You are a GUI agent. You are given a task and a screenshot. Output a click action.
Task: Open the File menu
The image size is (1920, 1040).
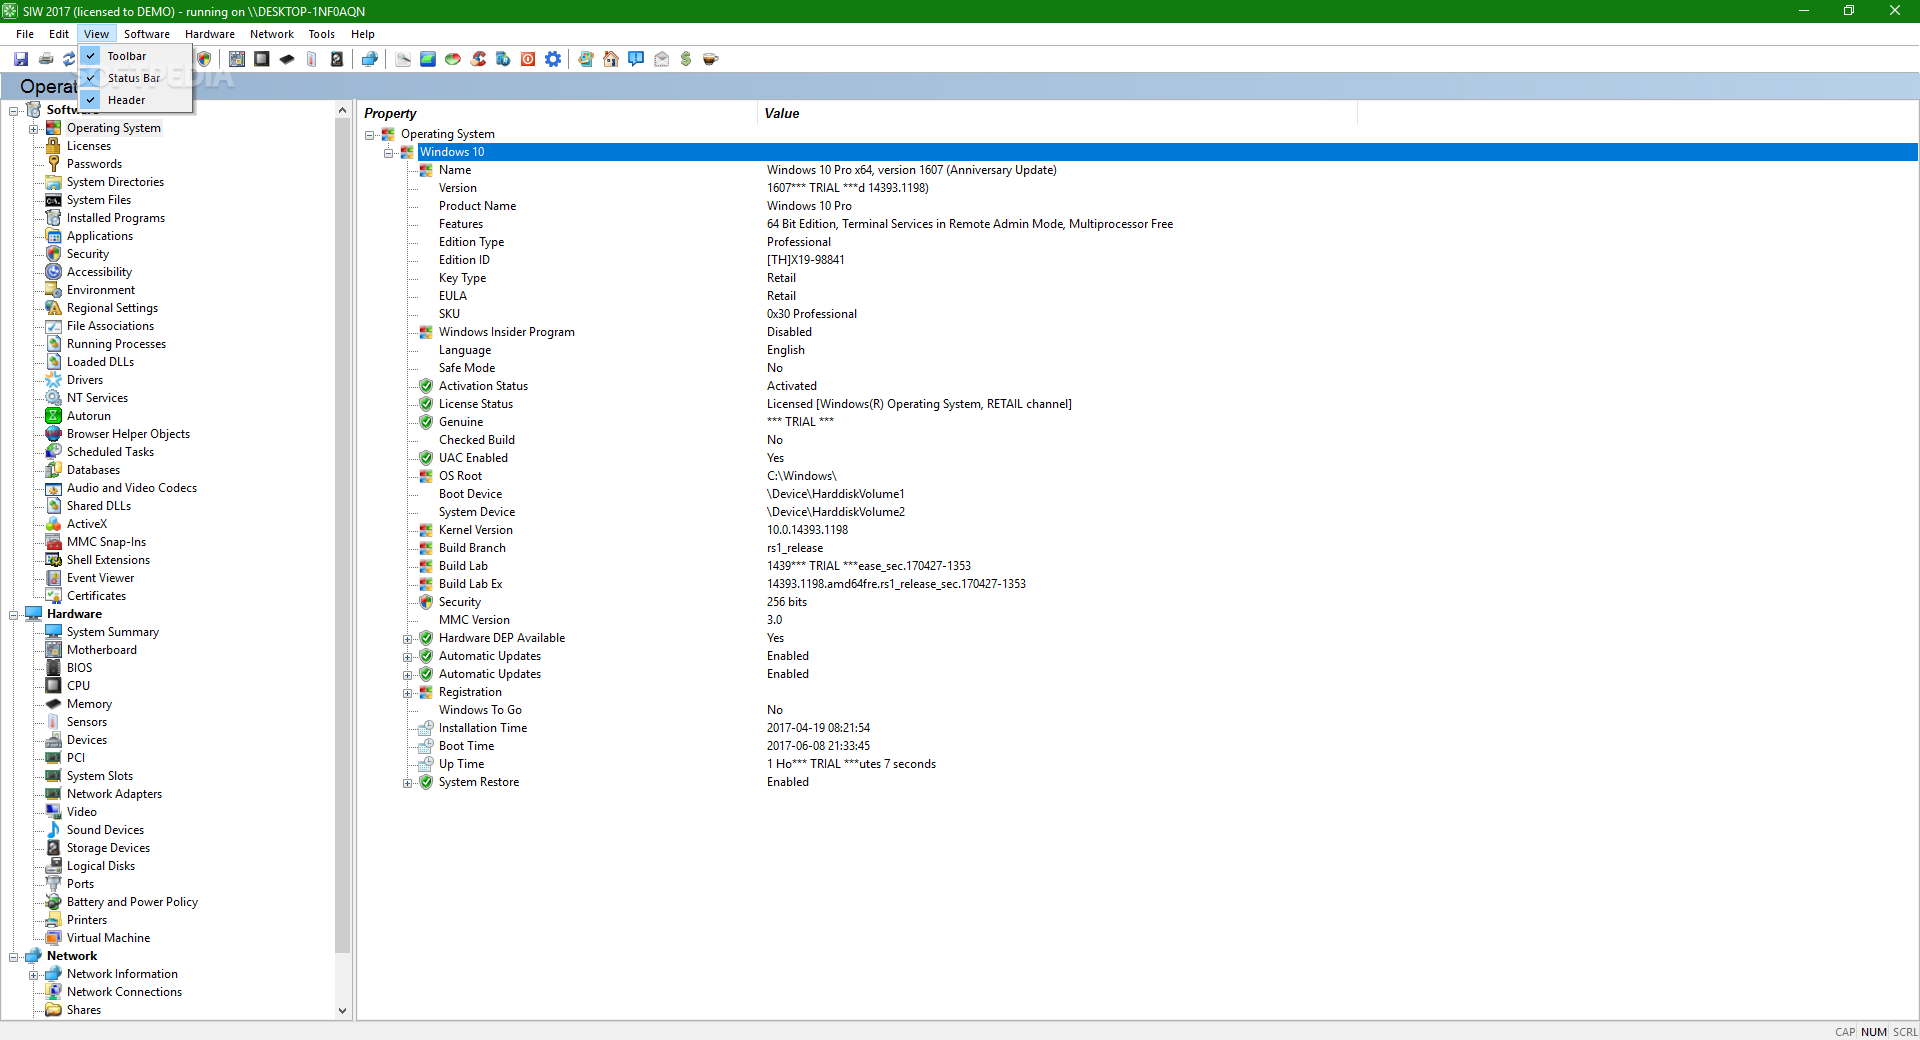coord(25,34)
